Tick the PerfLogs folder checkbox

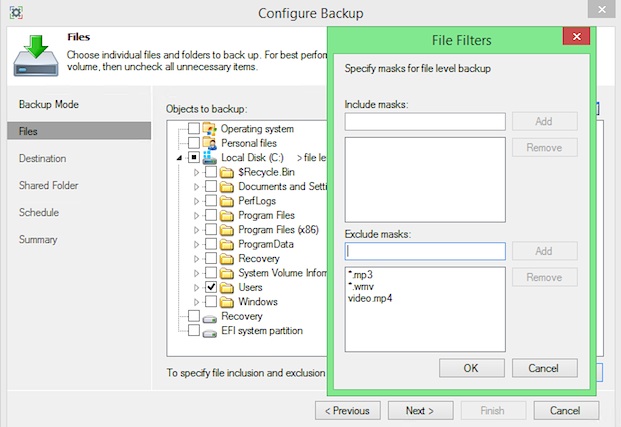211,201
